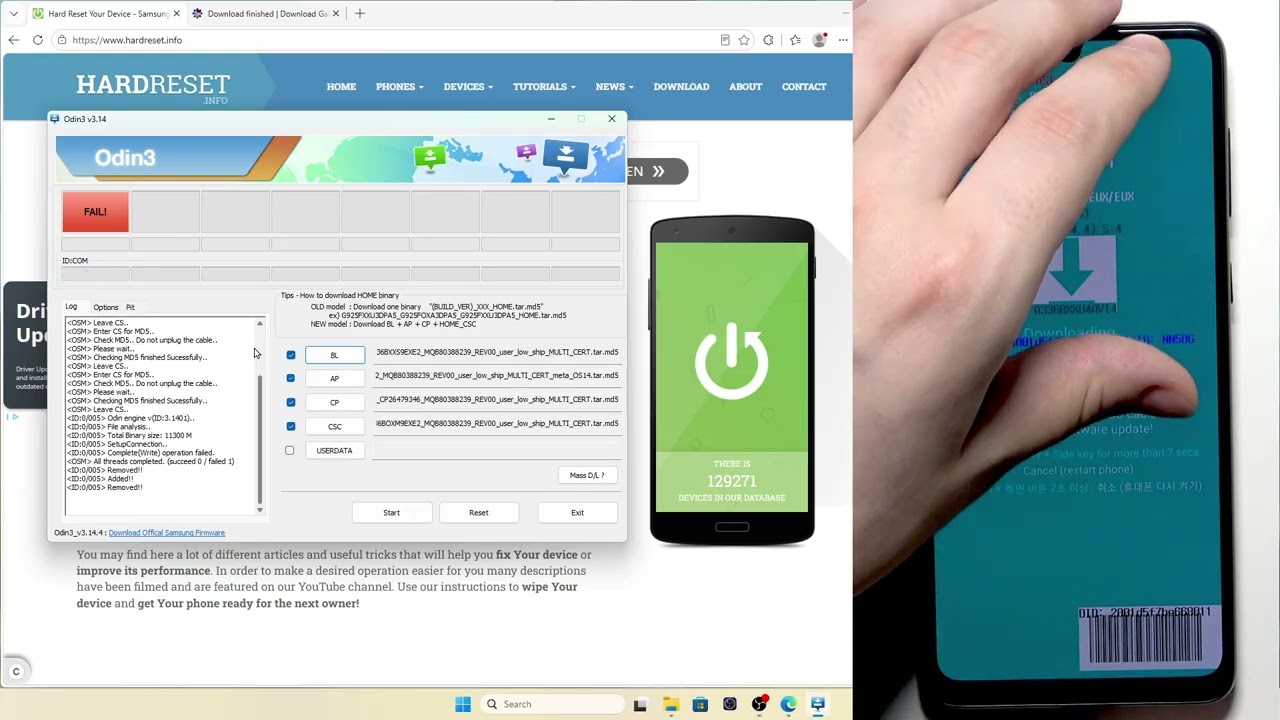Viewport: 1280px width, 720px height.
Task: Click the USERDATA file select button
Action: tap(335, 451)
